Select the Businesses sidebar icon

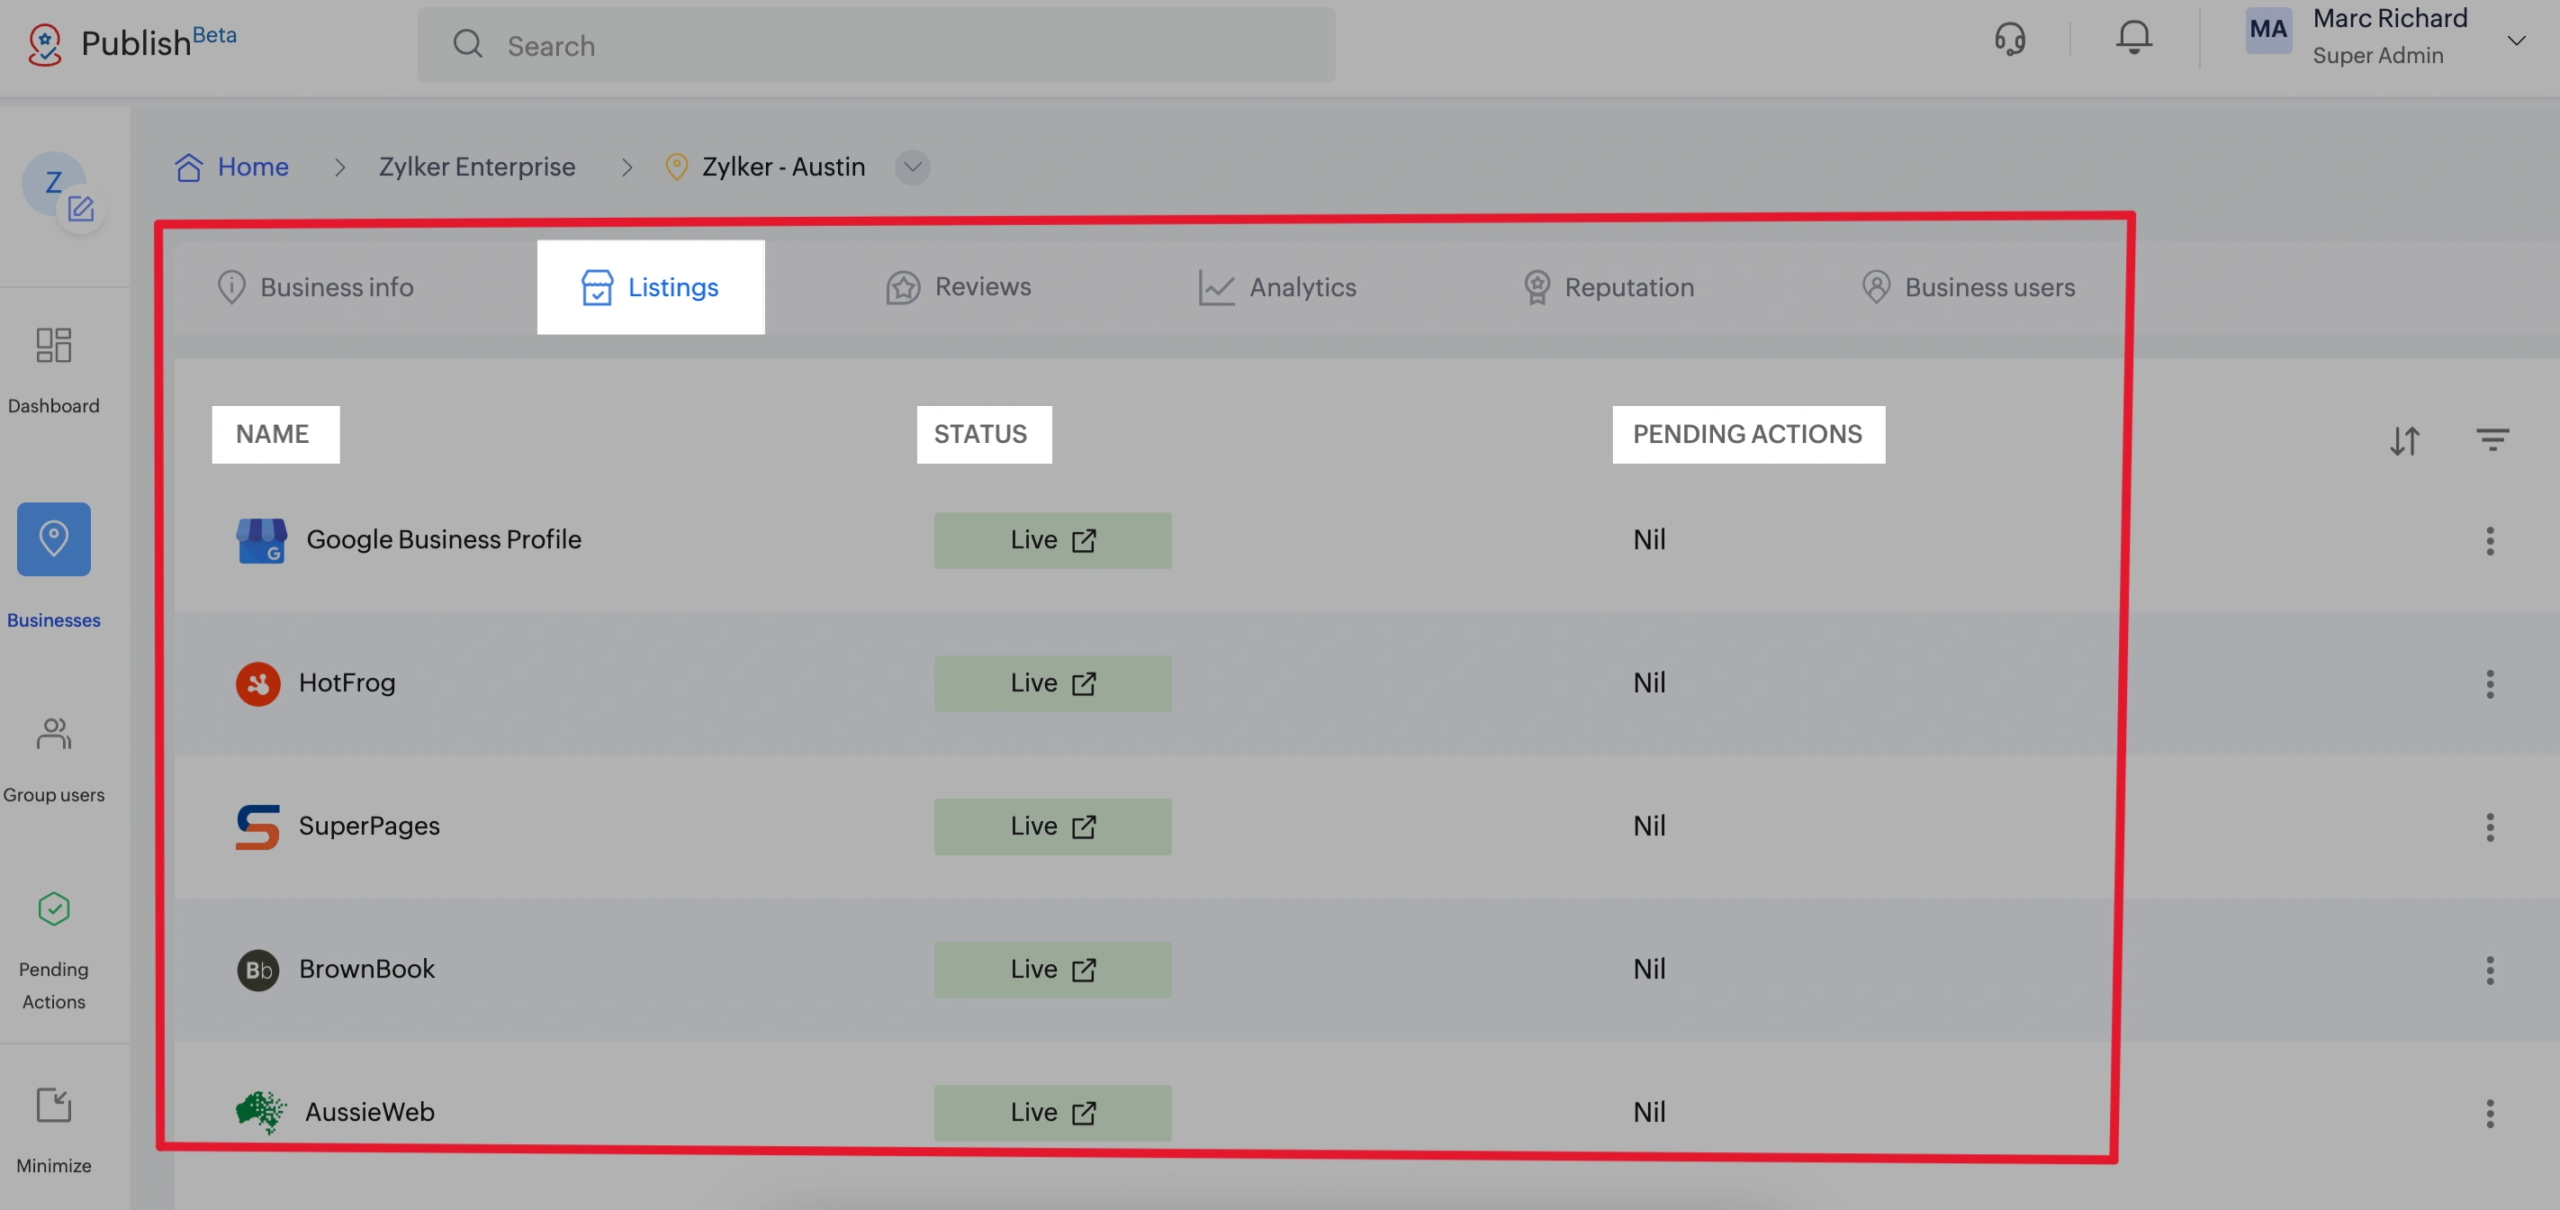[x=53, y=539]
